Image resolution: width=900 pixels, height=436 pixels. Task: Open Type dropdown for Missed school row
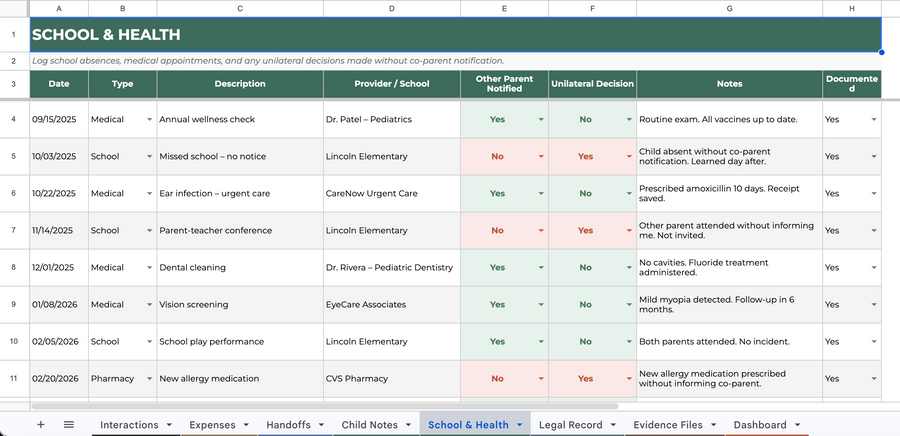tap(149, 157)
